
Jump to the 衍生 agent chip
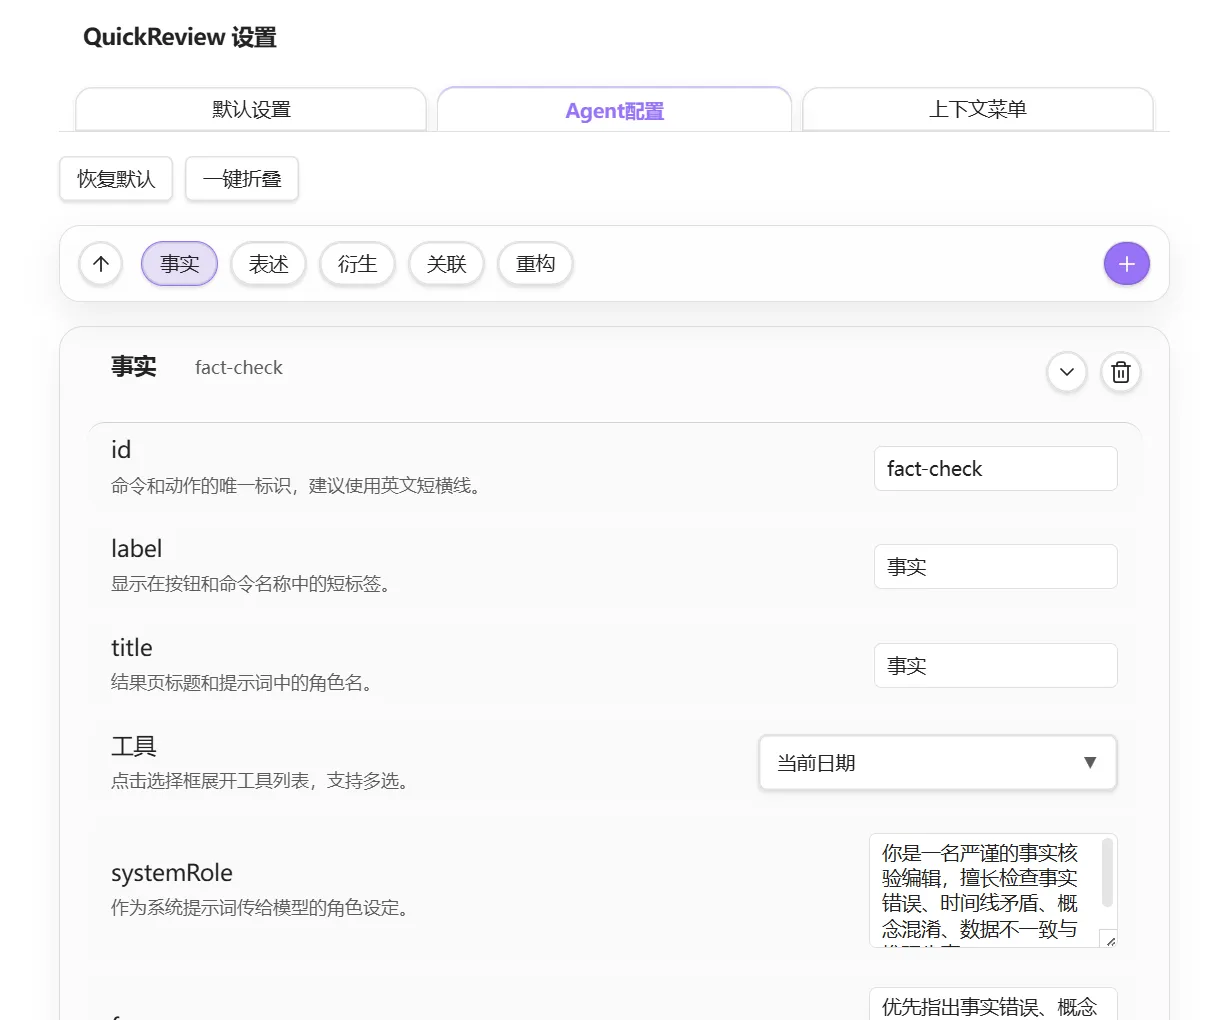click(x=357, y=264)
